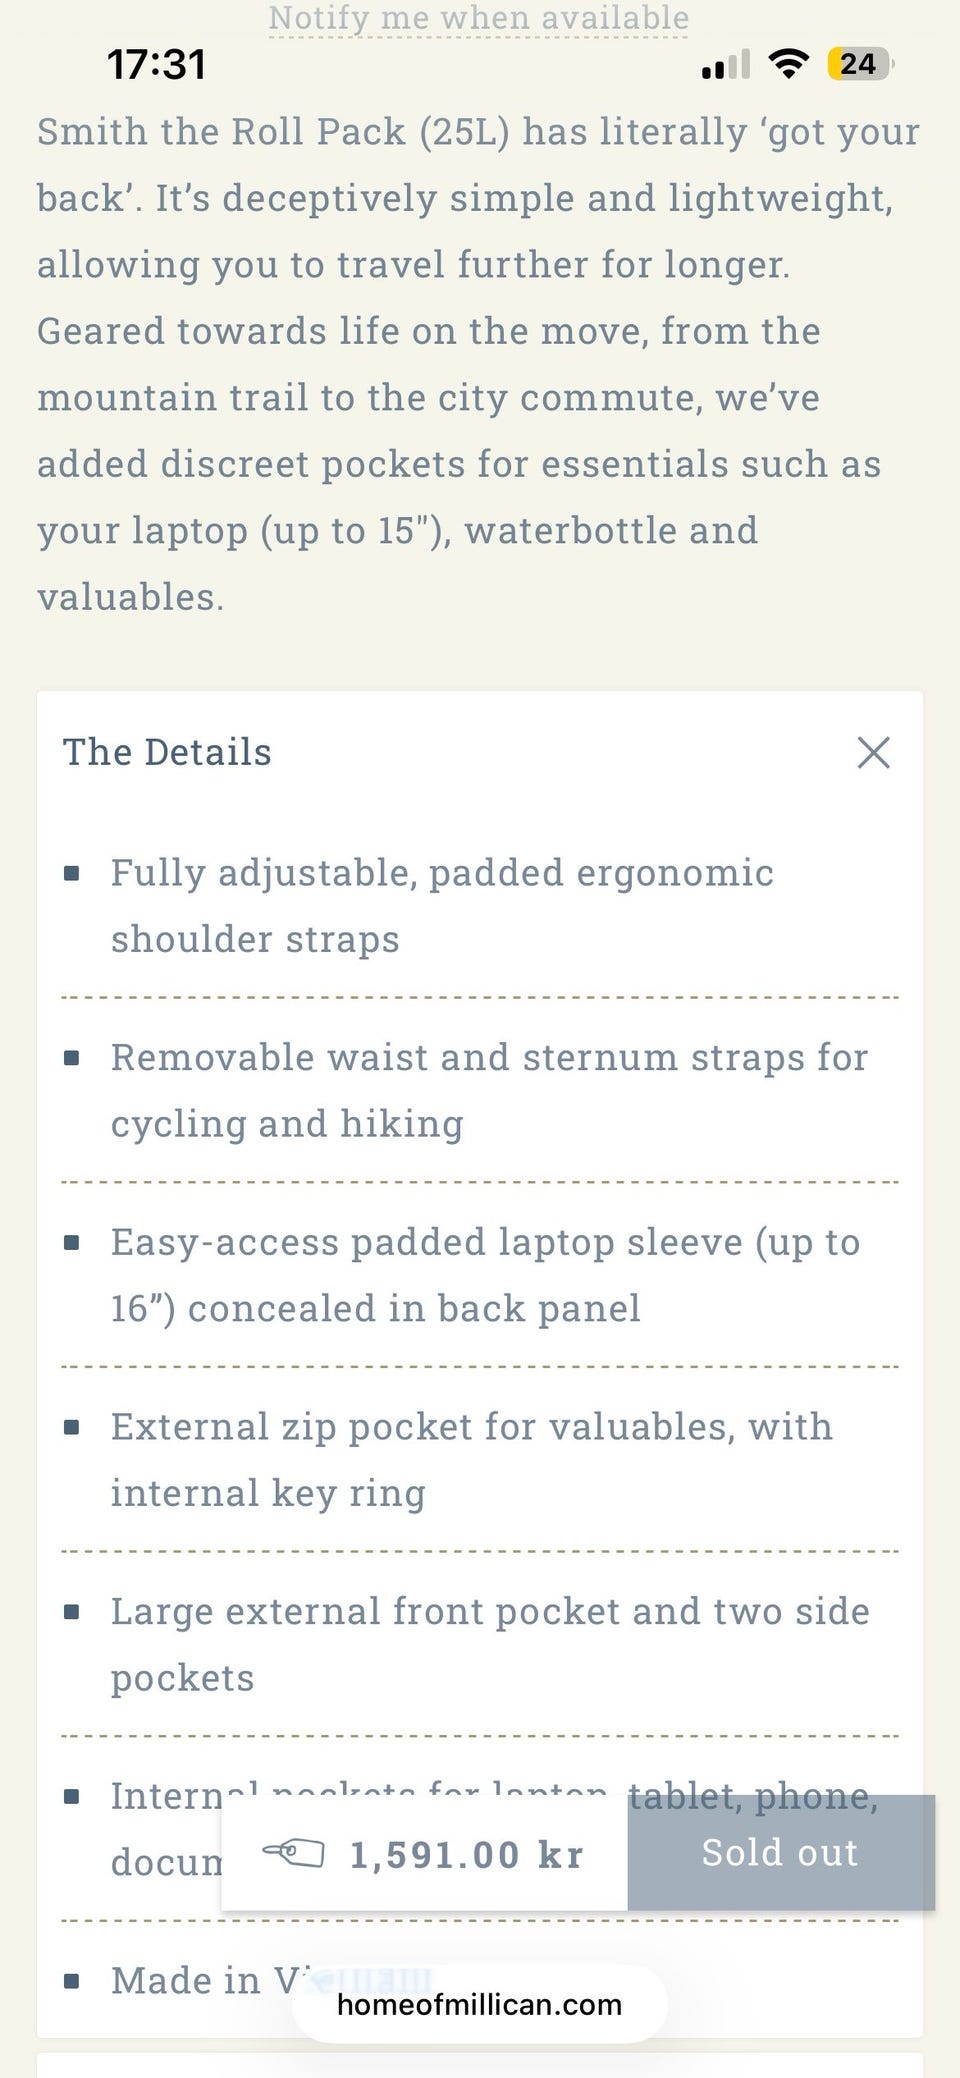The image size is (960, 2078).
Task: Open the homeofmillican.com address pill
Action: click(x=479, y=2004)
